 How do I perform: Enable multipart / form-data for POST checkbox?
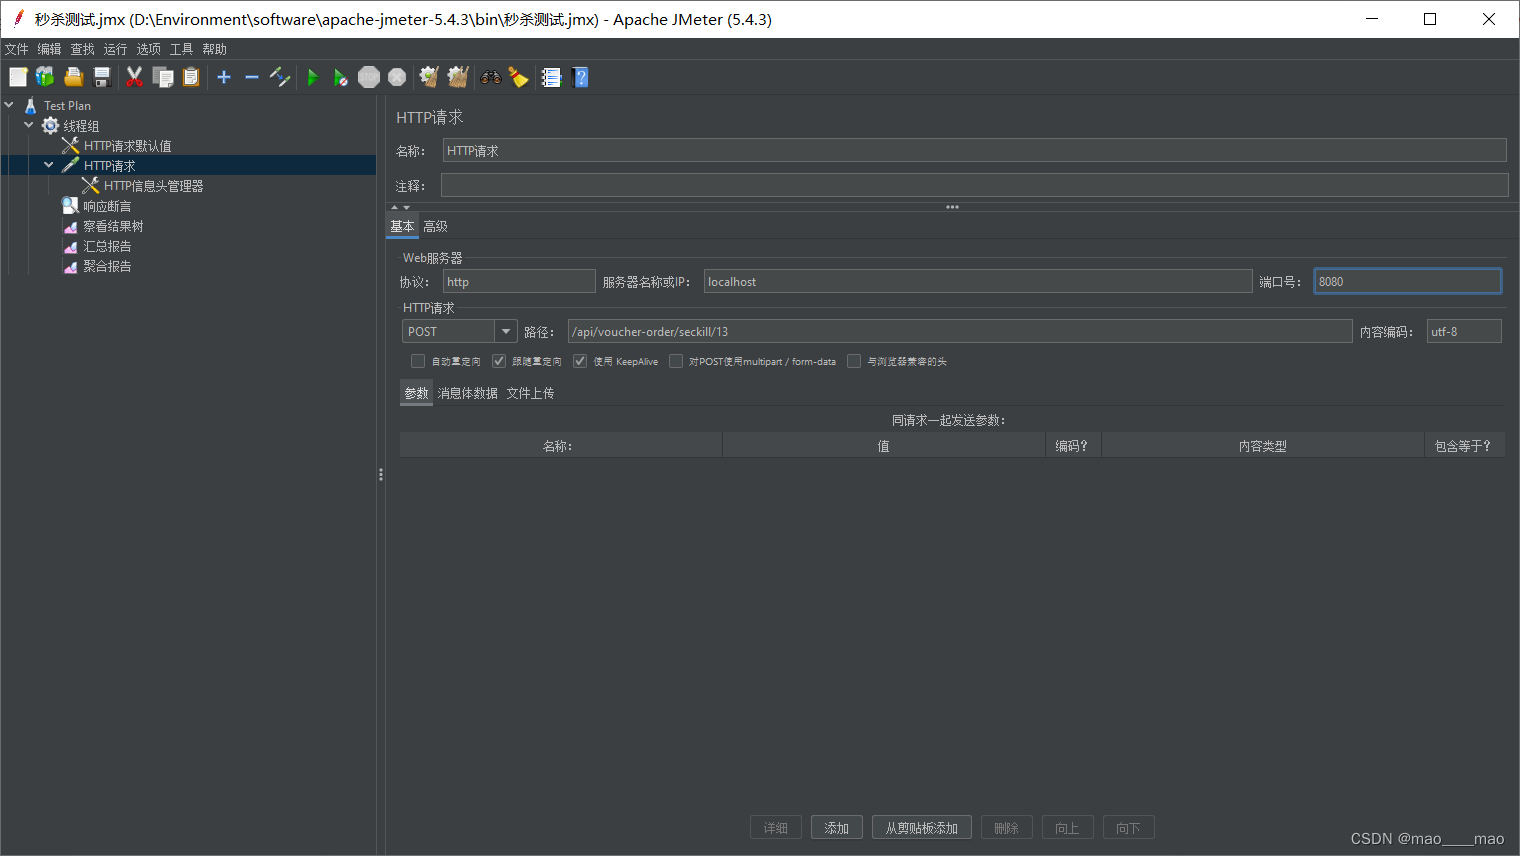[676, 361]
